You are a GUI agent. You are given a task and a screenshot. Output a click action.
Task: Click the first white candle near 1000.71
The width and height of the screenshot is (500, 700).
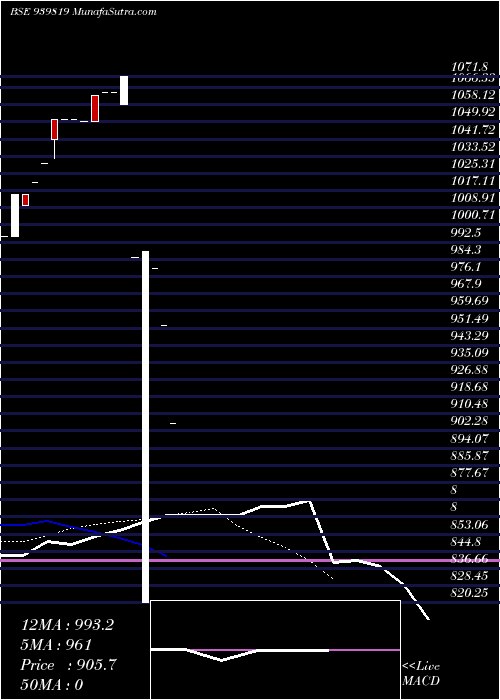tap(15, 215)
